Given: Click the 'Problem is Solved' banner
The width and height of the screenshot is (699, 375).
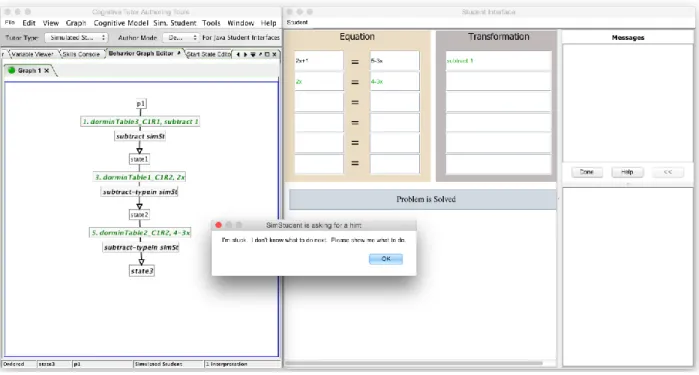Looking at the screenshot, I should pos(423,199).
